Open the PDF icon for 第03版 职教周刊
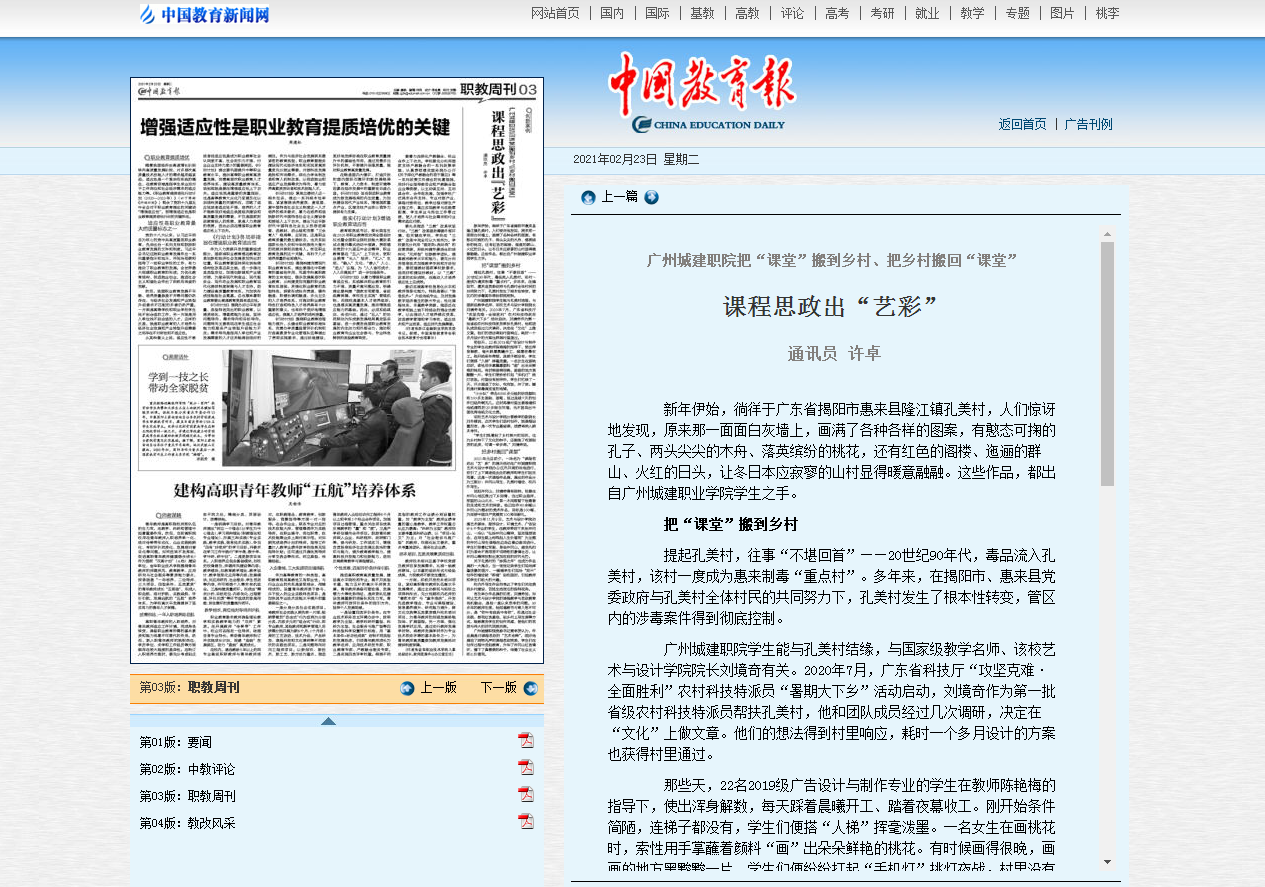The height and width of the screenshot is (887, 1265). (525, 795)
